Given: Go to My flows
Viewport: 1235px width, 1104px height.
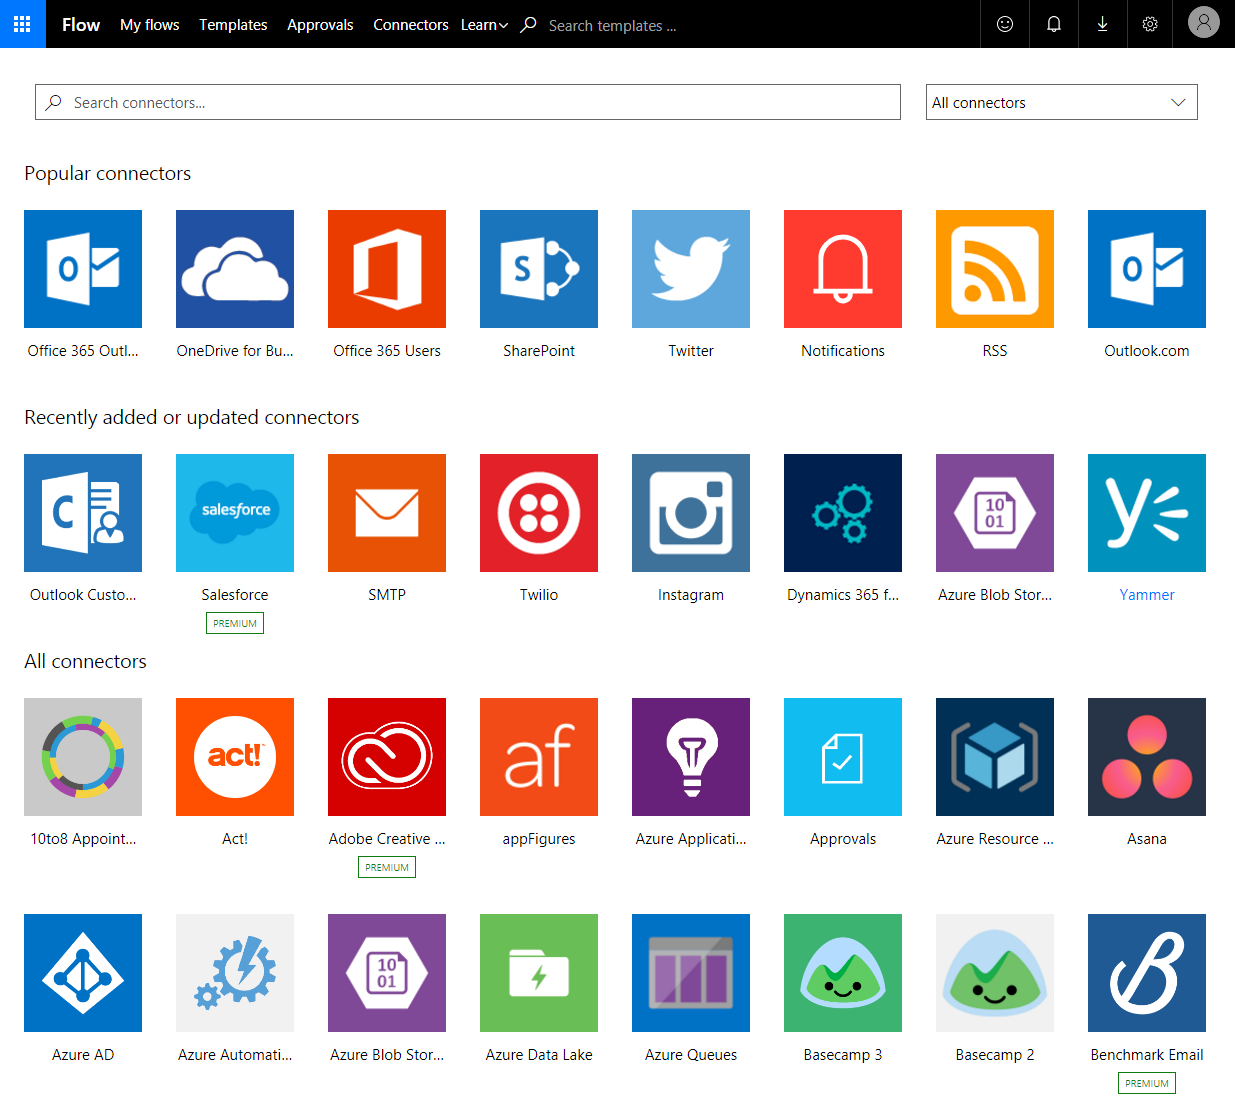Looking at the screenshot, I should click(149, 25).
